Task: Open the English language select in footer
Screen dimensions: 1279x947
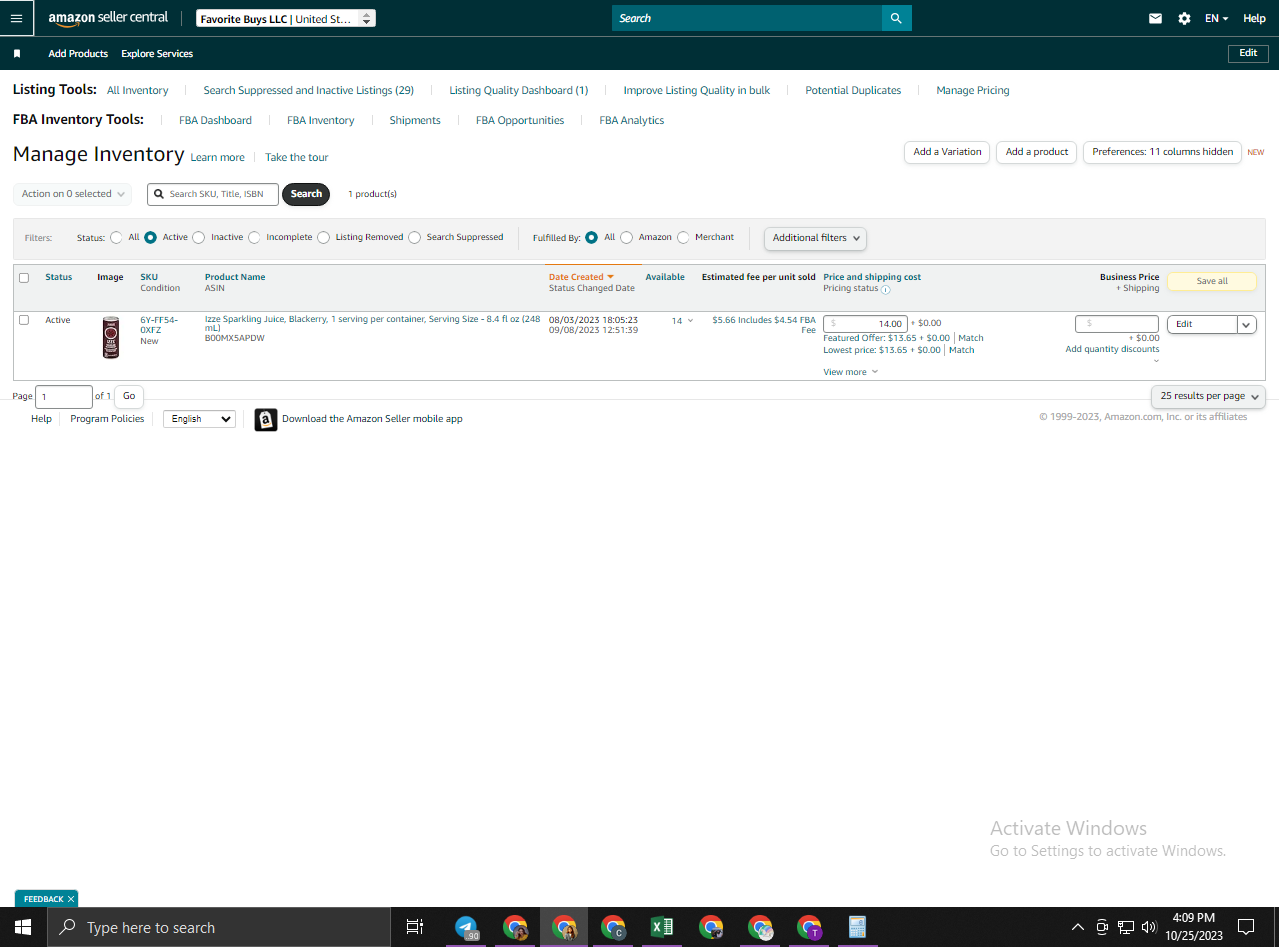Action: click(x=199, y=419)
